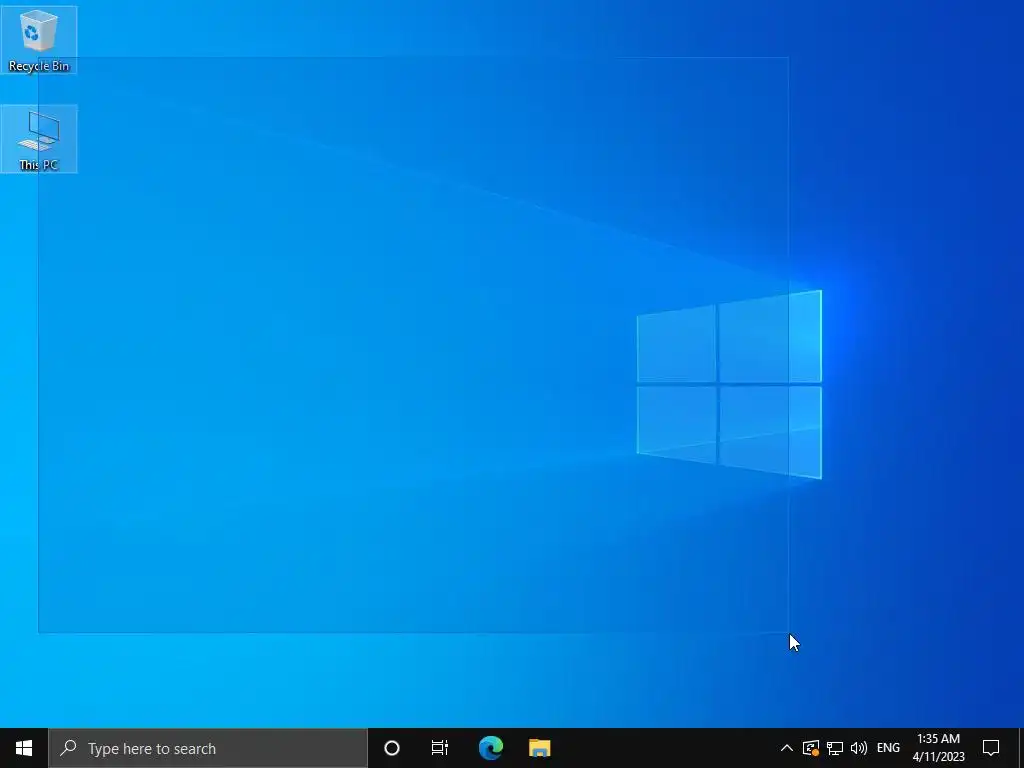This screenshot has width=1024, height=768.
Task: Open network settings tray icon
Action: 835,748
